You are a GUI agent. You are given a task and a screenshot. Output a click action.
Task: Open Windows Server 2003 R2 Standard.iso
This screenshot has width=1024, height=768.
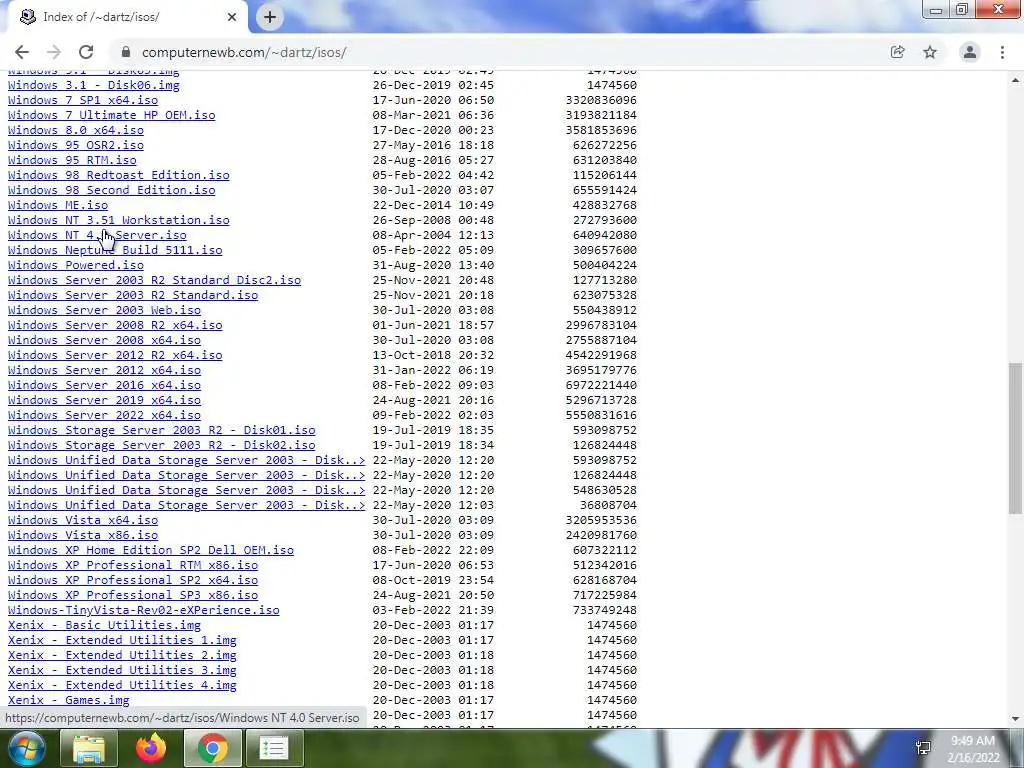click(133, 295)
